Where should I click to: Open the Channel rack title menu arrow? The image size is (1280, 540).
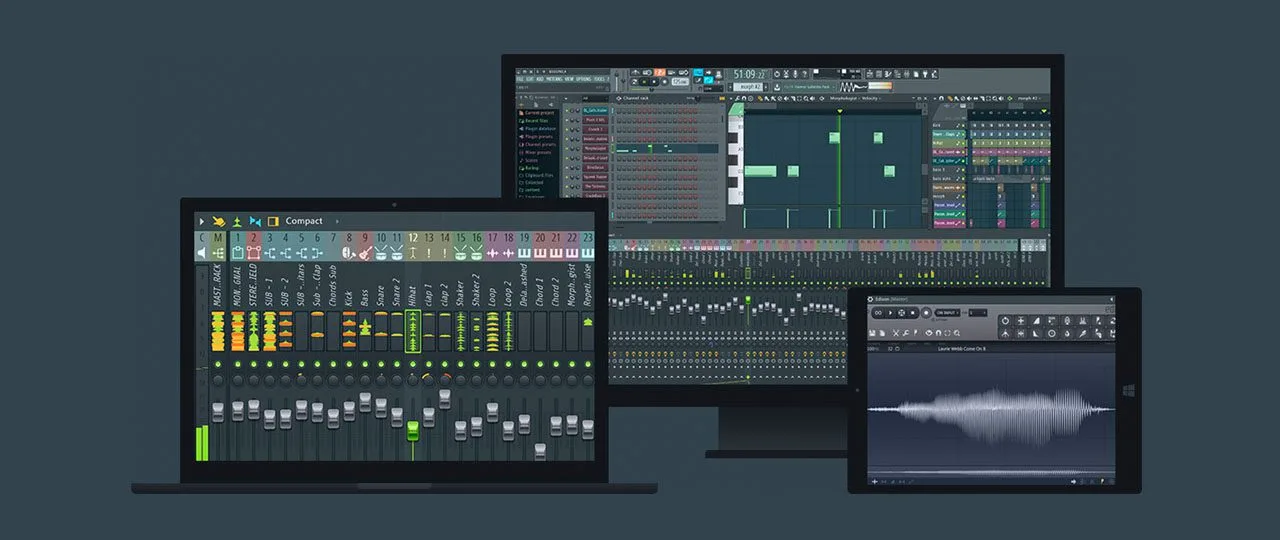coord(618,98)
